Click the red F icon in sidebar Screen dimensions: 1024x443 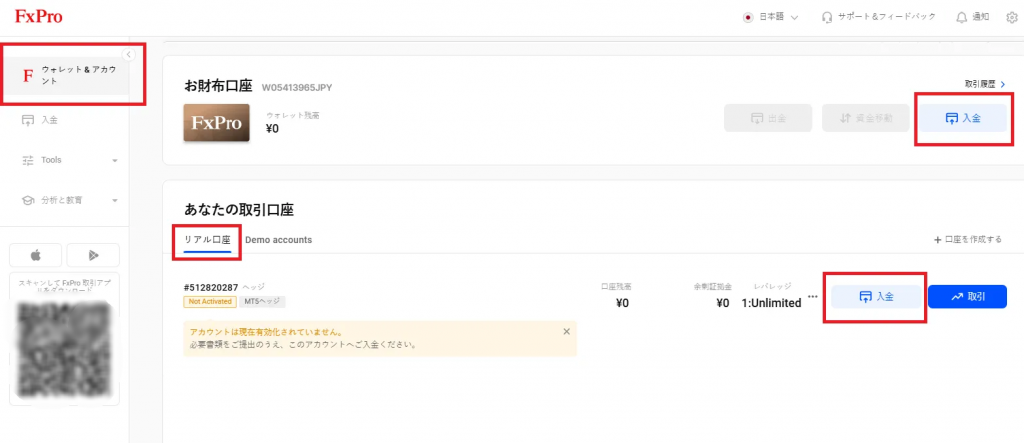click(27, 76)
